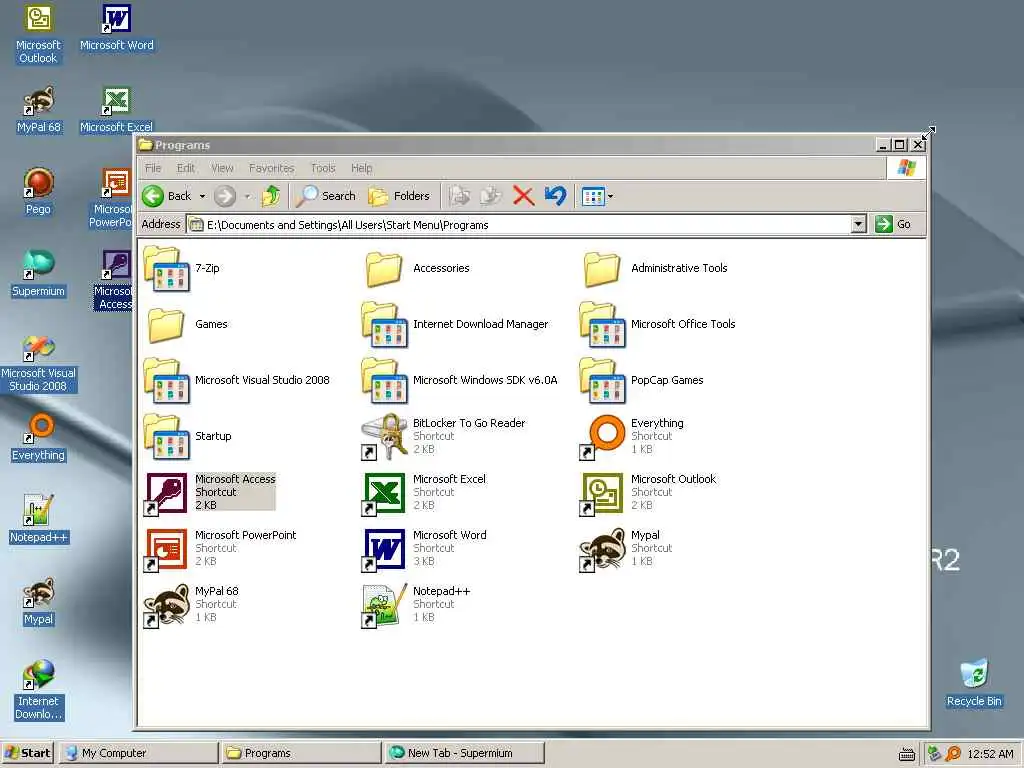The height and width of the screenshot is (768, 1024).
Task: Select MyPal 68 shortcut in Programs window
Action: tap(191, 605)
